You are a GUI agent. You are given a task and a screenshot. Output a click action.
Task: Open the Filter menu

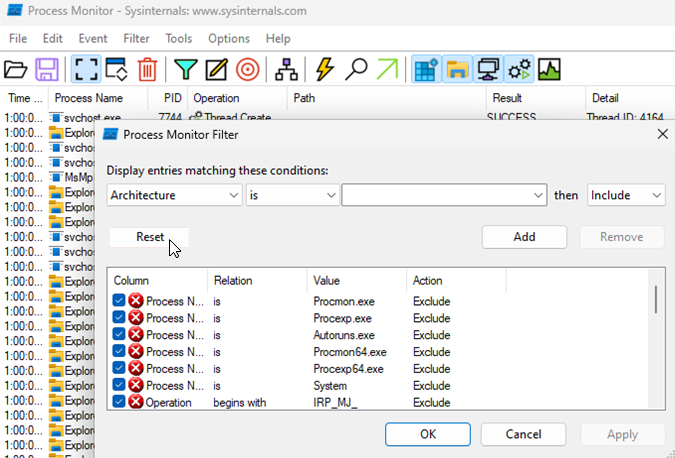(x=136, y=38)
